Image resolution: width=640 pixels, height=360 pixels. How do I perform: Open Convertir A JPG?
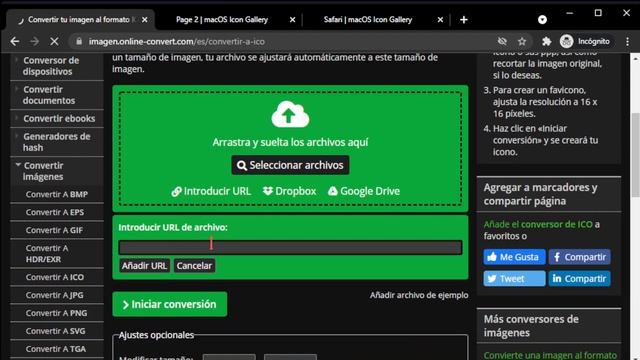pyautogui.click(x=54, y=295)
